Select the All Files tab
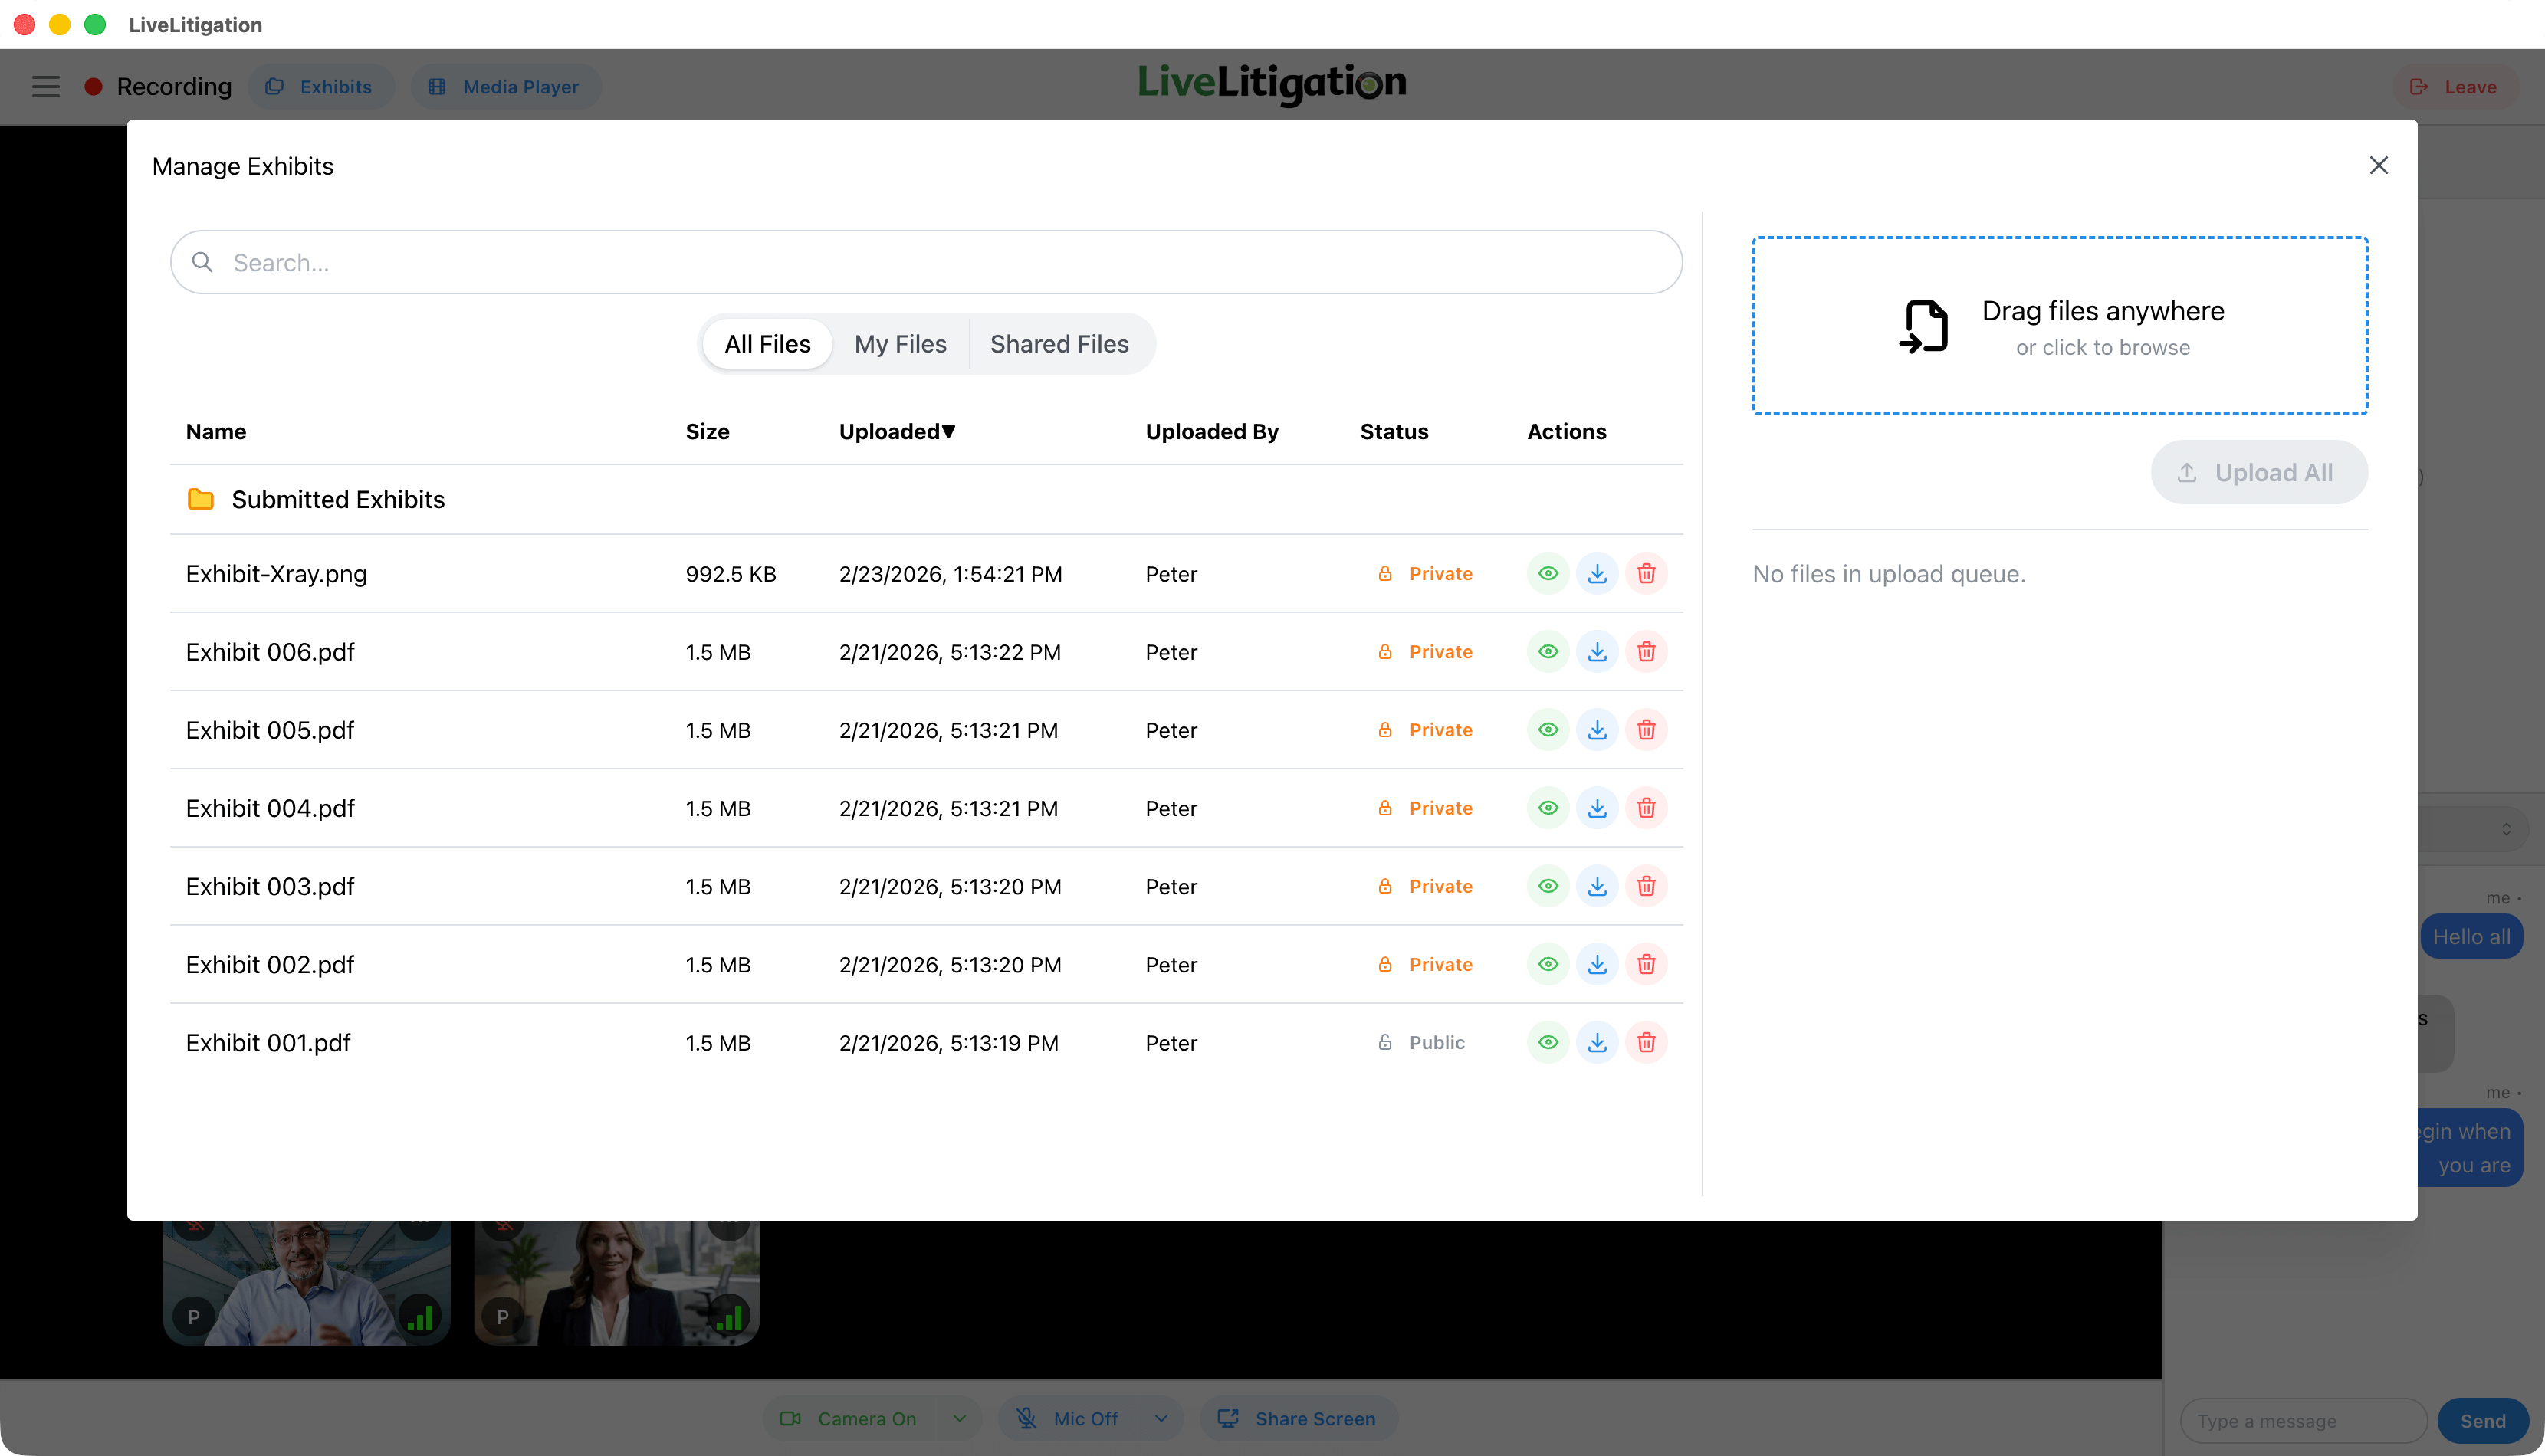2545x1456 pixels. point(767,344)
